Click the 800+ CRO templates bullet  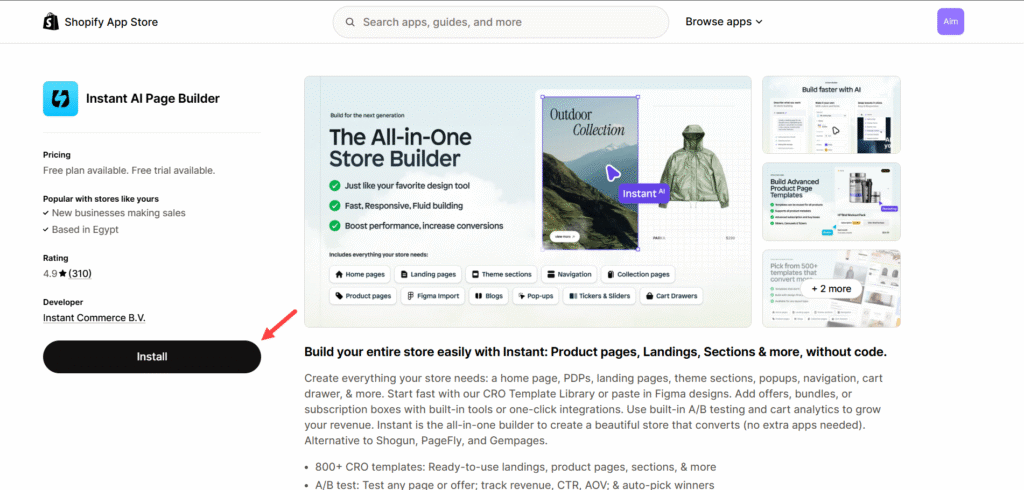[515, 467]
